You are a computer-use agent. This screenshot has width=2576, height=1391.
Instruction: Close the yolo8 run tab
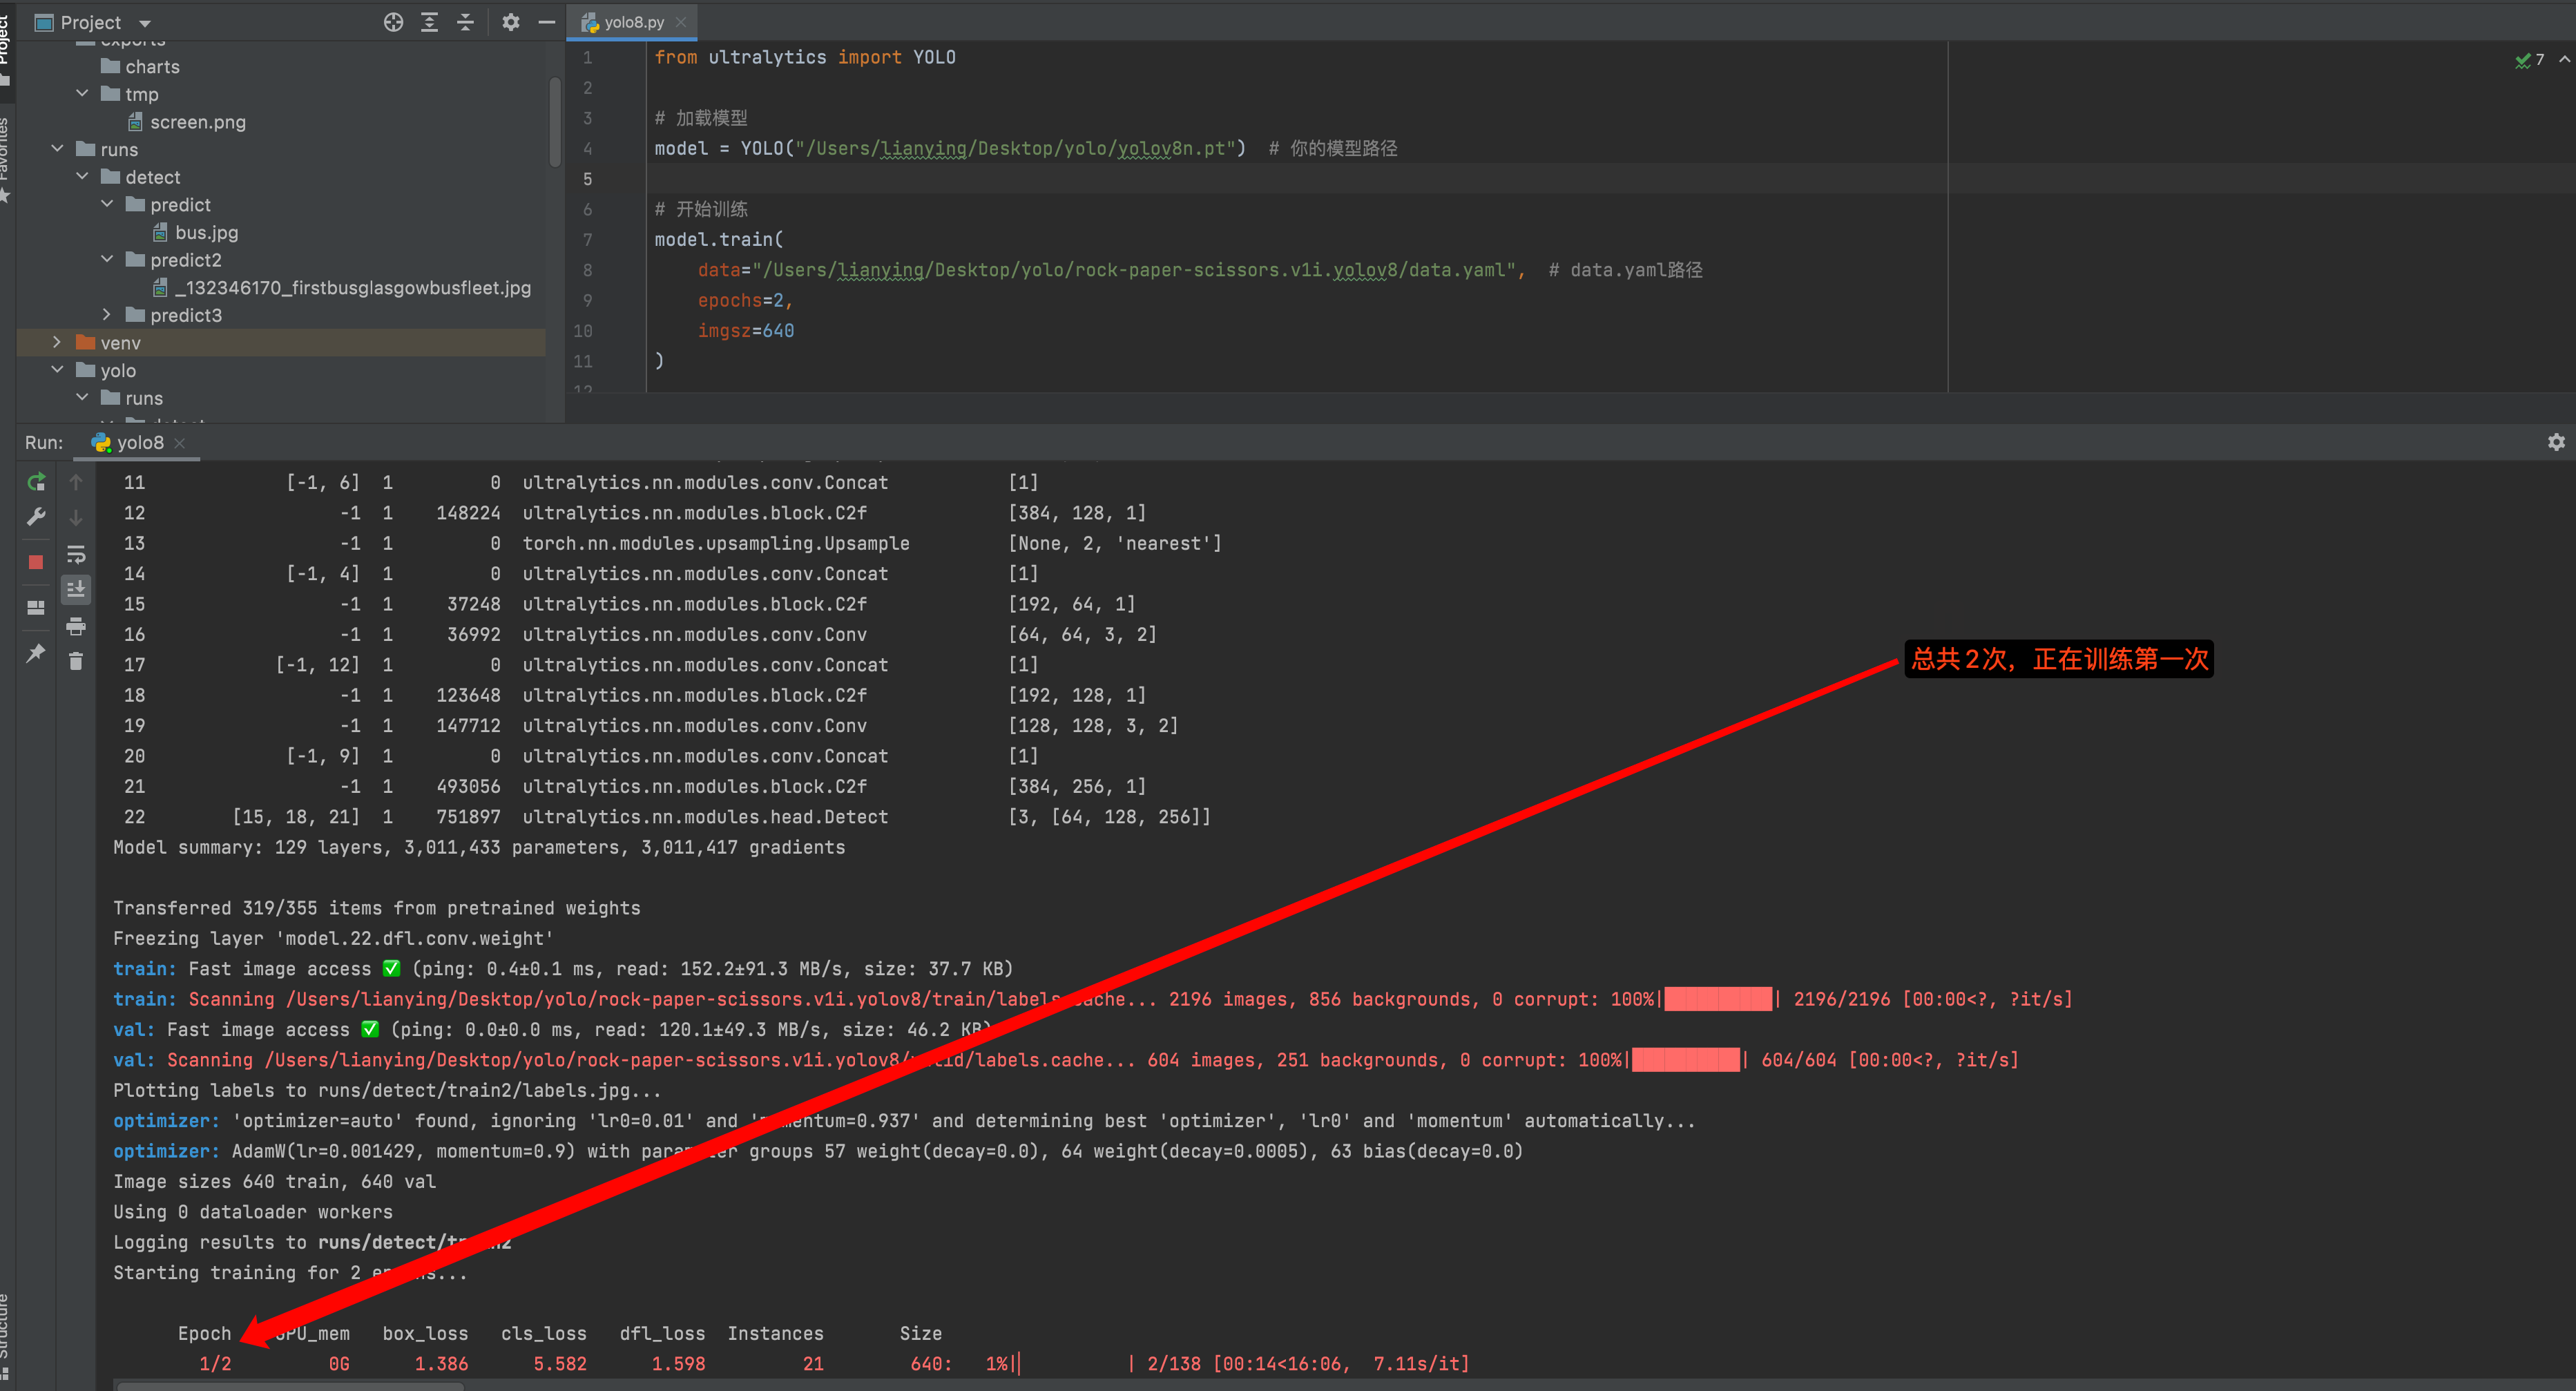[180, 443]
